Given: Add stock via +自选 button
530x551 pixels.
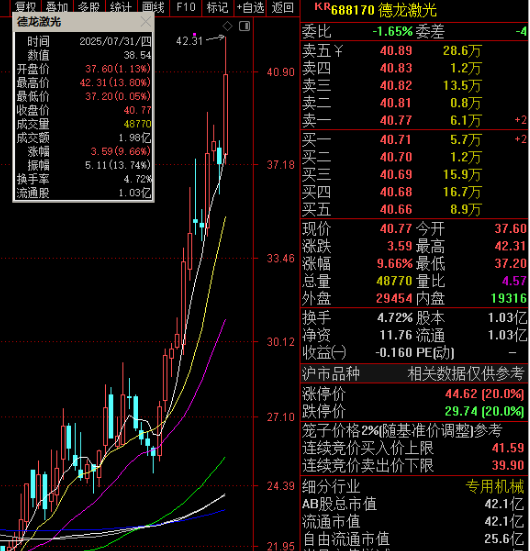Looking at the screenshot, I should tap(250, 7).
